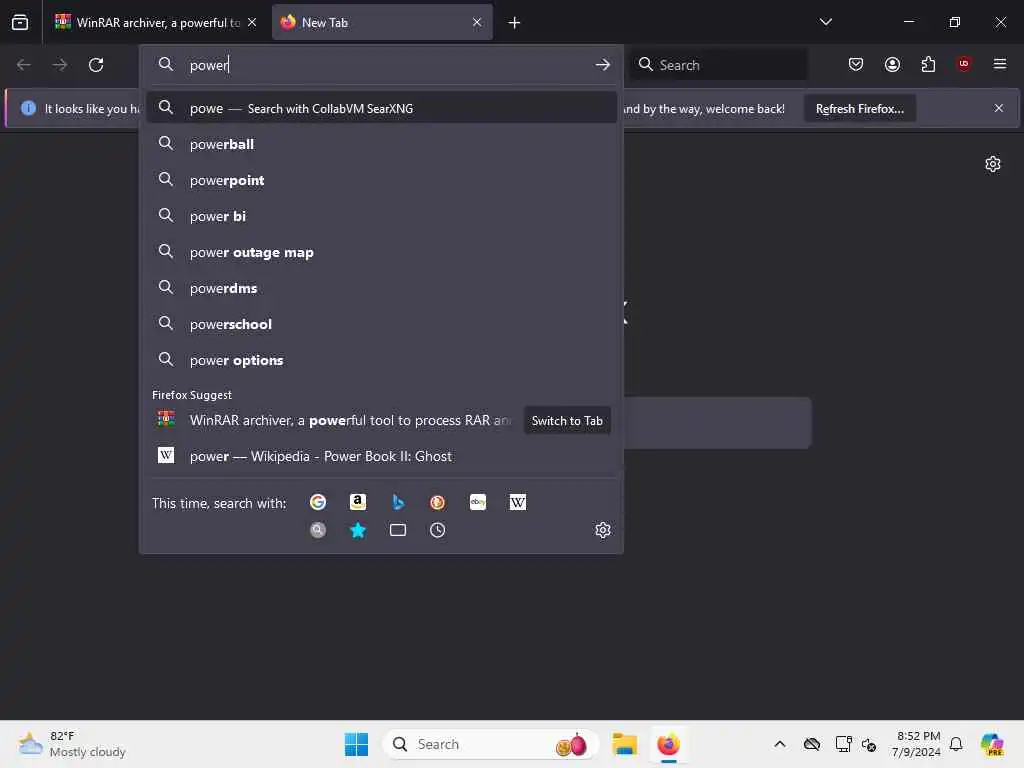This screenshot has width=1024, height=768.
Task: Open the Firefox View button
Action: pos(20,22)
